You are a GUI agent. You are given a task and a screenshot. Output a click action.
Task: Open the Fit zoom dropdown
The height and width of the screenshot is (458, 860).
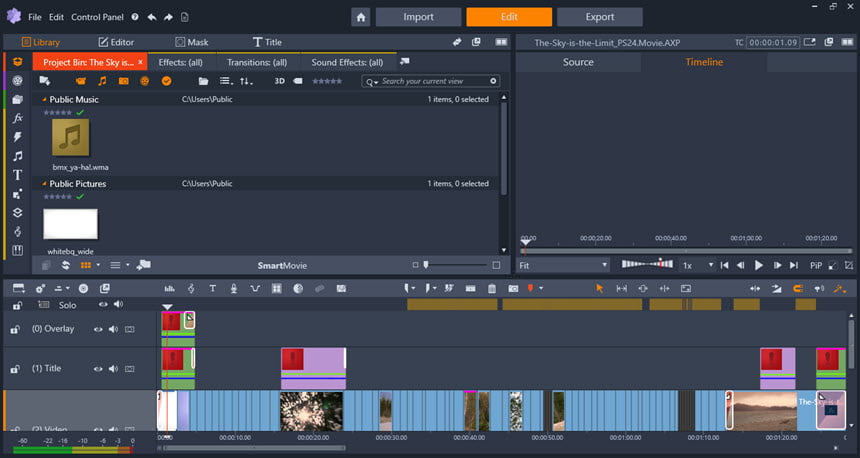(x=563, y=265)
